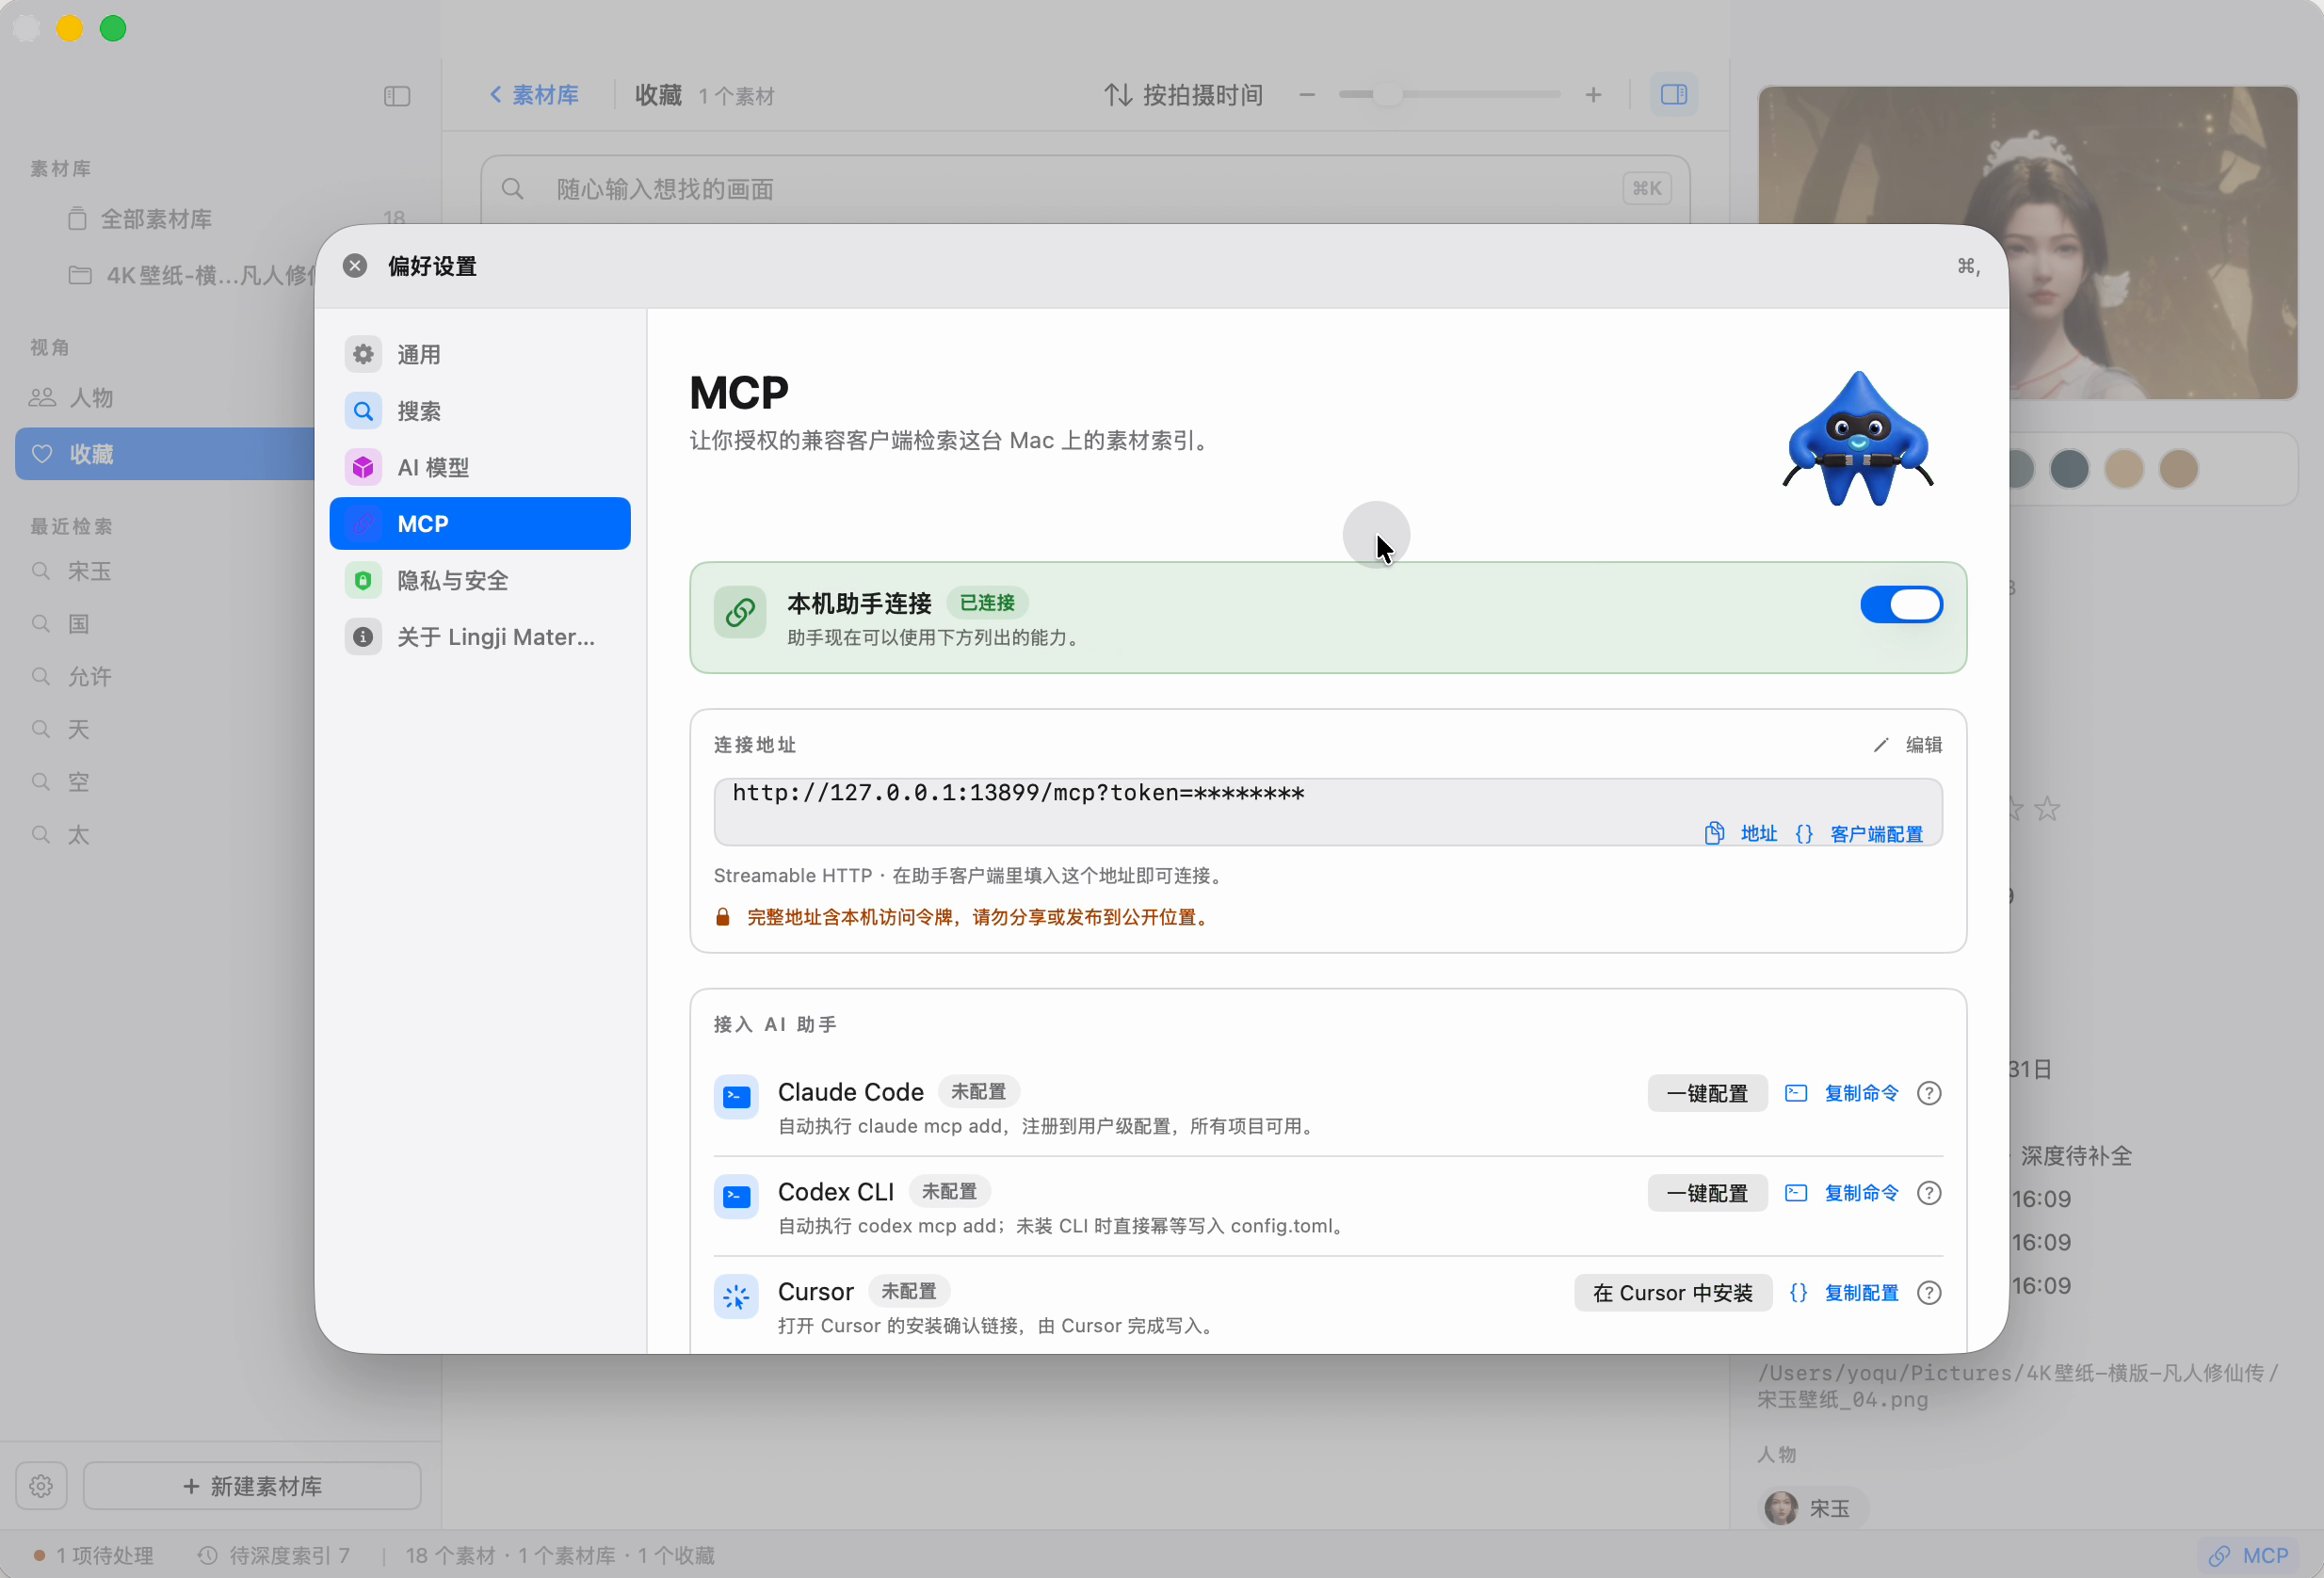Click the pencil icon next to 编辑
Viewport: 2324px width, 1578px height.
coord(1880,745)
